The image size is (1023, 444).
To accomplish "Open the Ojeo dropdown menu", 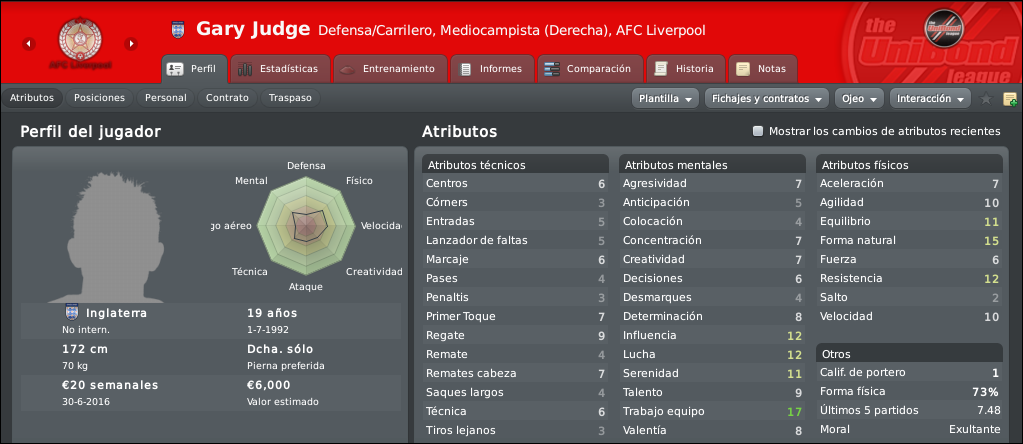I will click(859, 98).
